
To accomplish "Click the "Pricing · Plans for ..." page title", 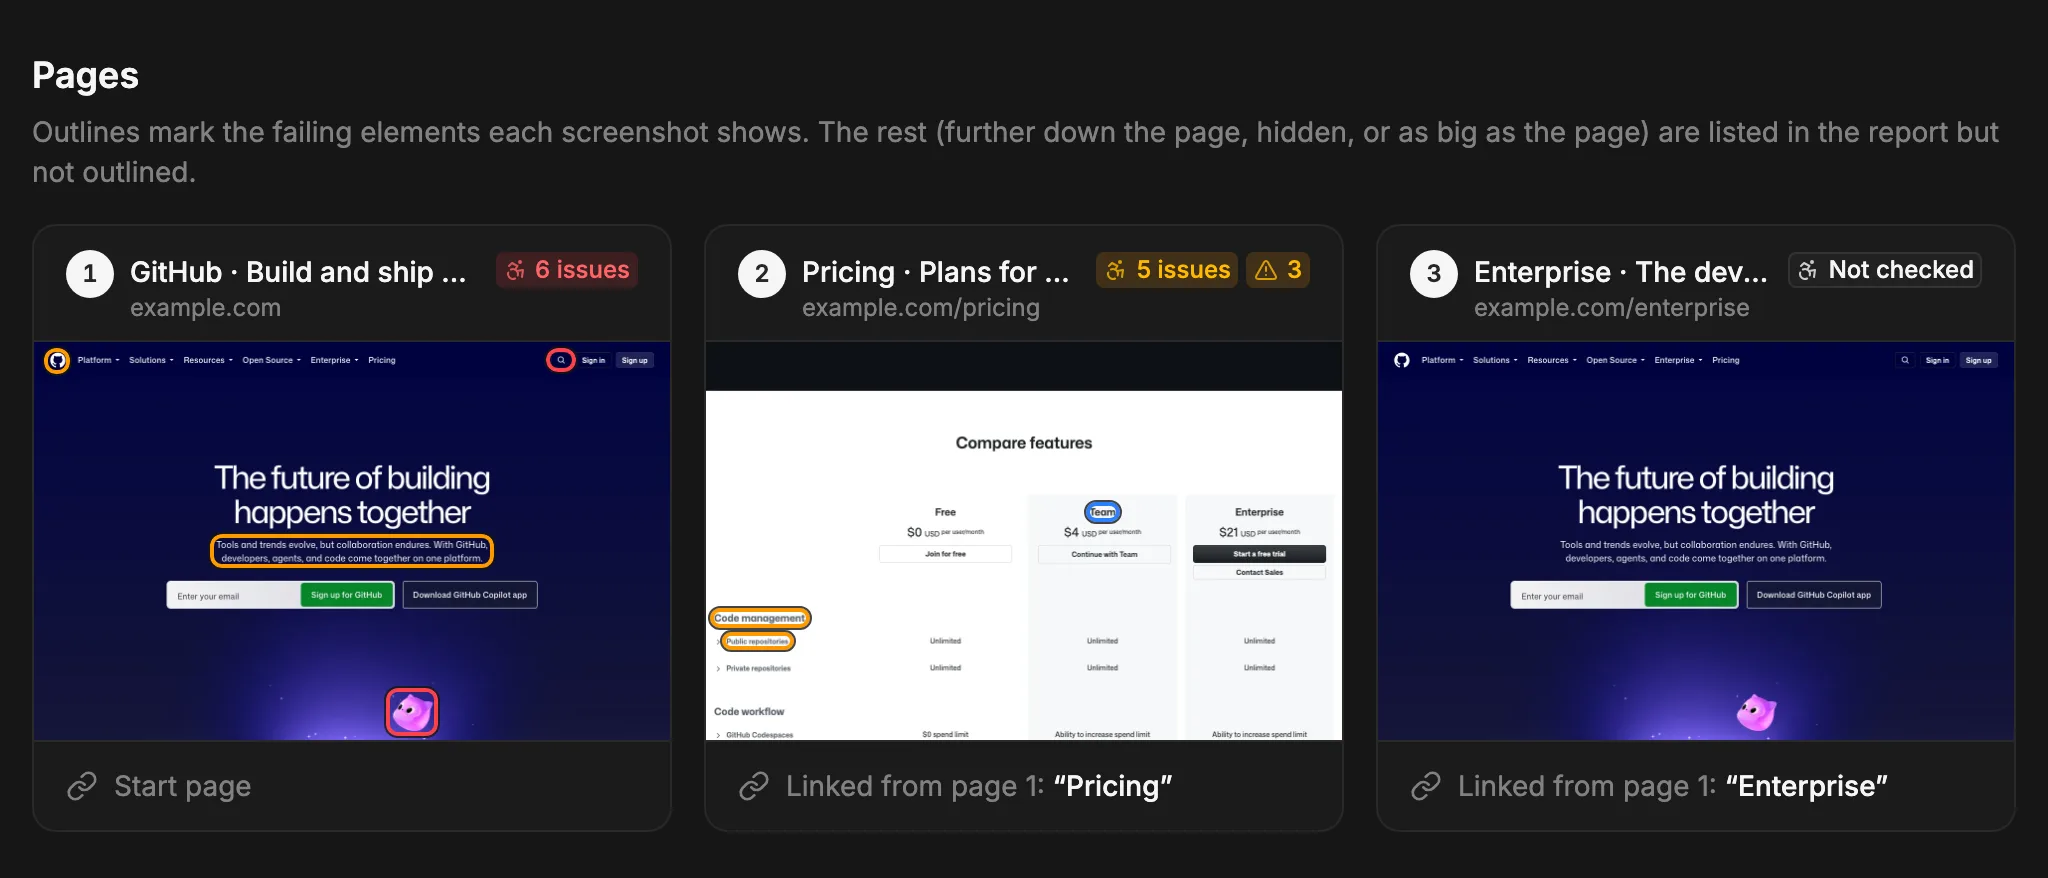I will pos(936,272).
